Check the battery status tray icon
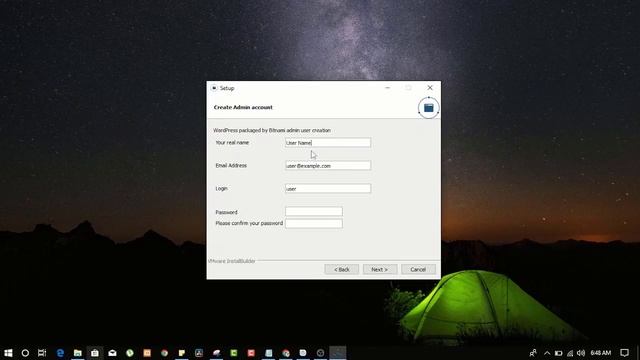640x360 pixels. click(558, 353)
